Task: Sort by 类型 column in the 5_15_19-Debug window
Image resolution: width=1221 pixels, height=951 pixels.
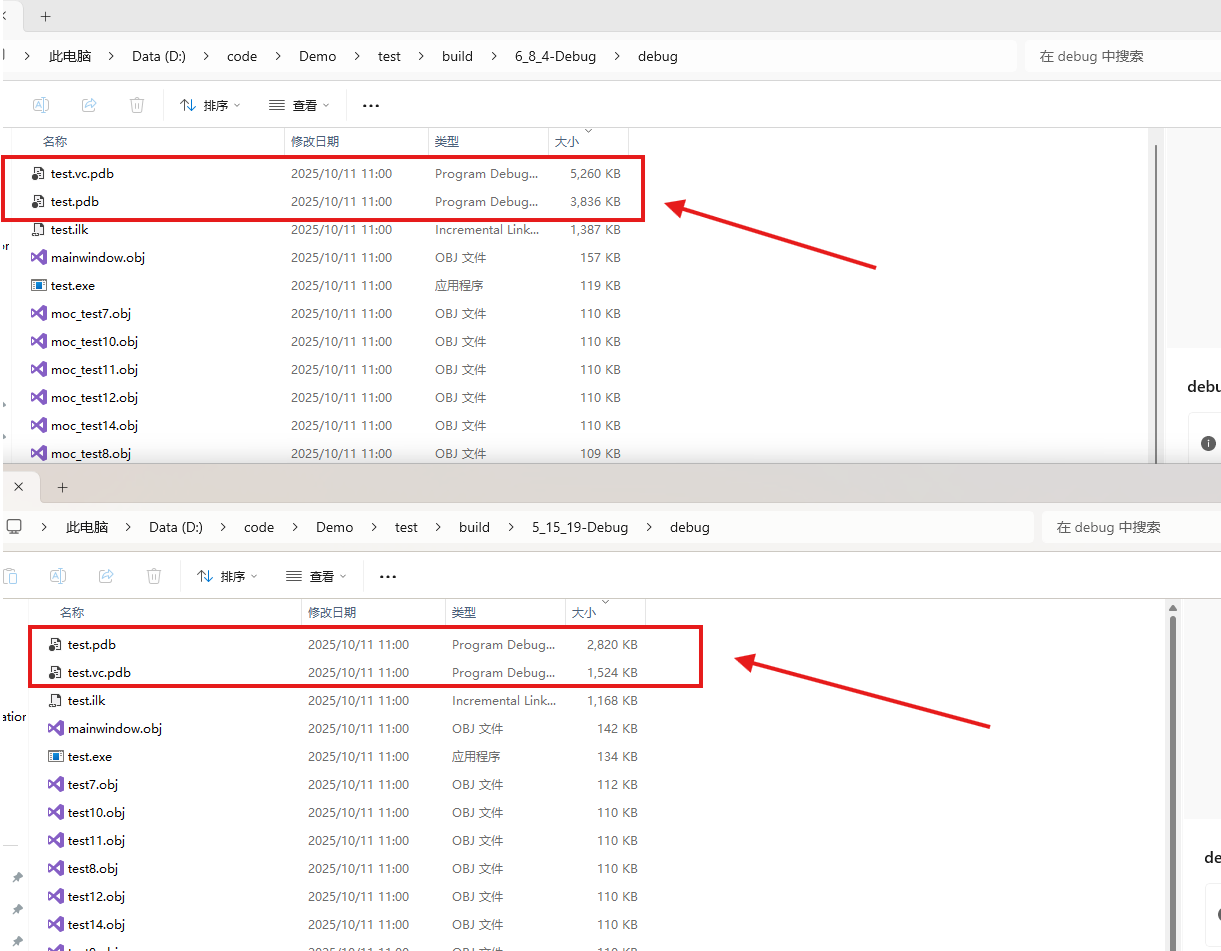Action: (464, 612)
